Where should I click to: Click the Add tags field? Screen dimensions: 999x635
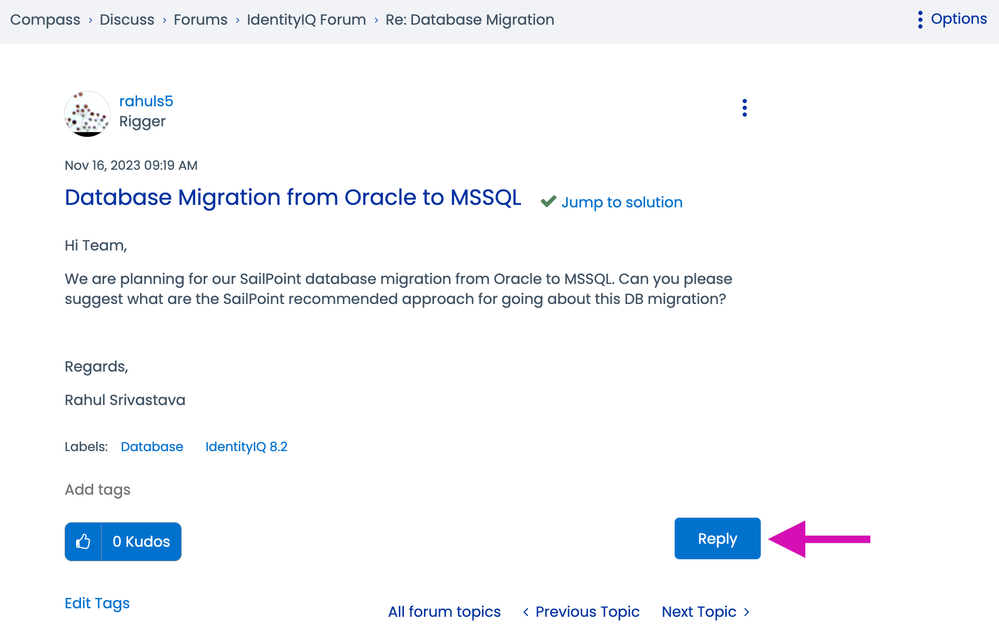pos(98,490)
